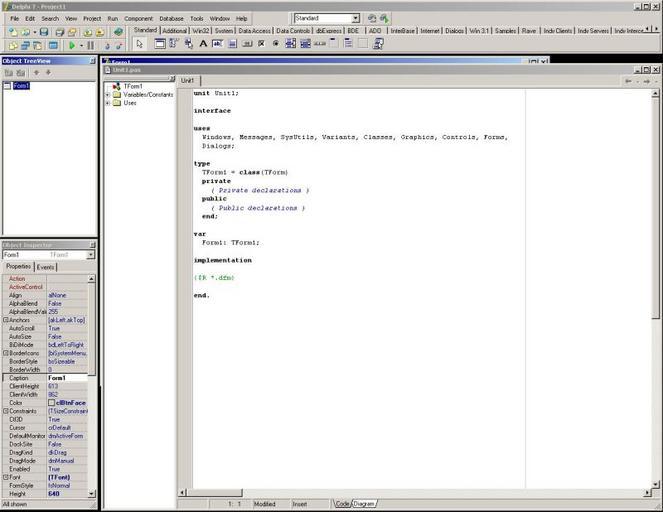Select the ComboBox component icon
This screenshot has height=512, width=663.
pos(305,44)
